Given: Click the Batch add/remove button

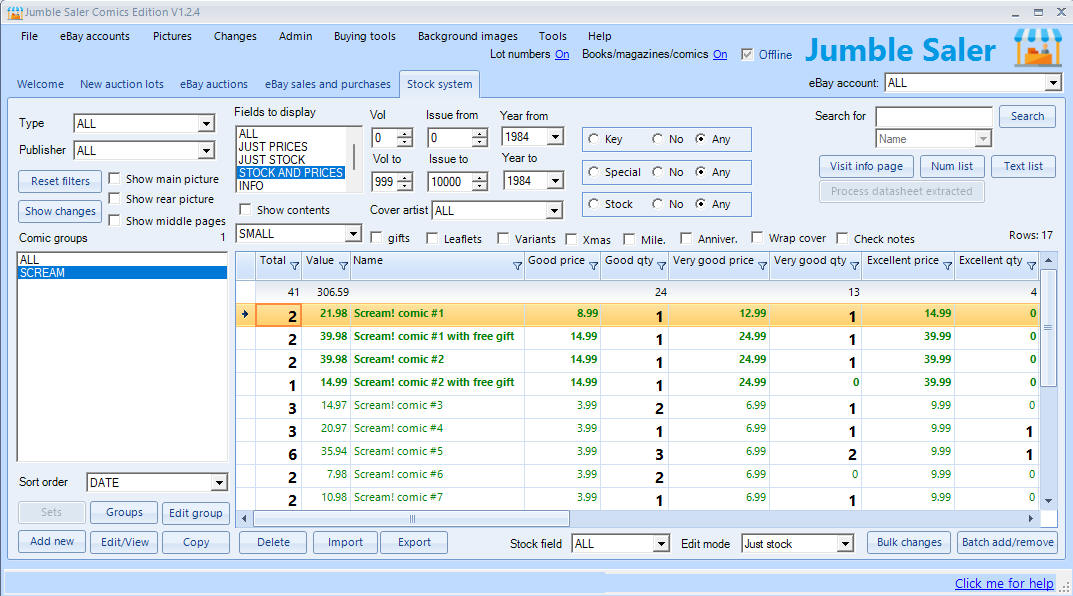Looking at the screenshot, I should click(1007, 542).
